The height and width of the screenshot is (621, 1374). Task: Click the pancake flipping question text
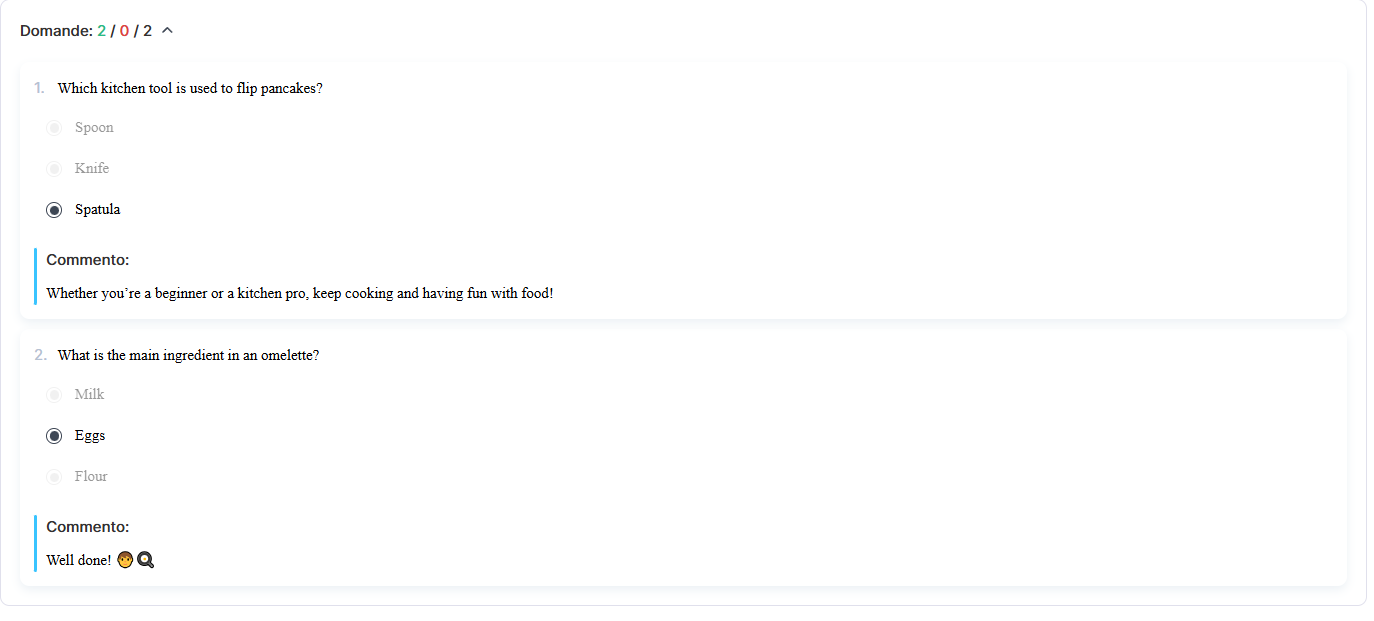point(190,88)
